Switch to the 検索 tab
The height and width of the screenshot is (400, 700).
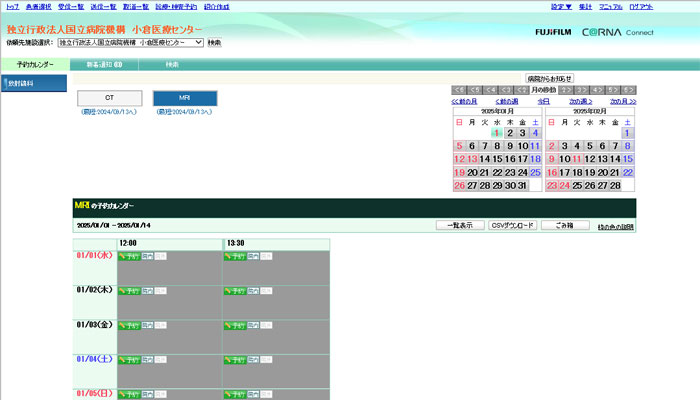pyautogui.click(x=172, y=65)
